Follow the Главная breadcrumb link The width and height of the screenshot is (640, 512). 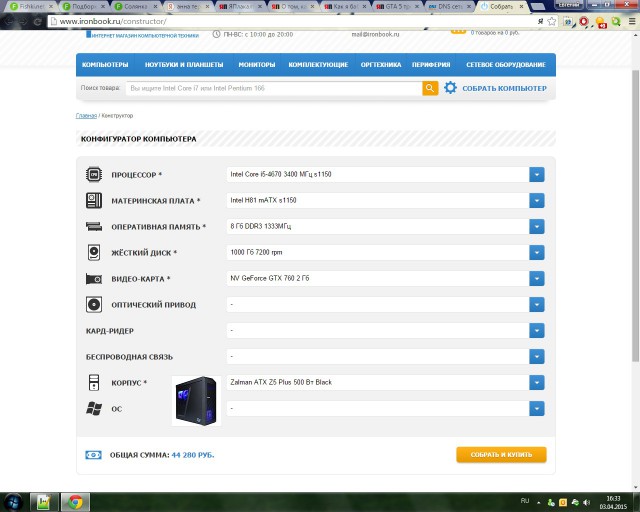[x=86, y=116]
